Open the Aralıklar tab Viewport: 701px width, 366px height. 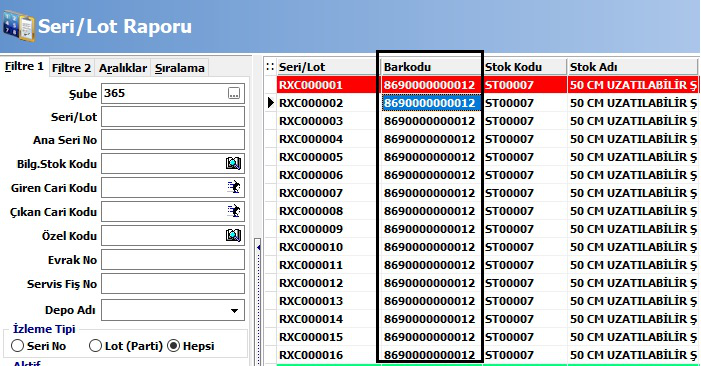(123, 68)
